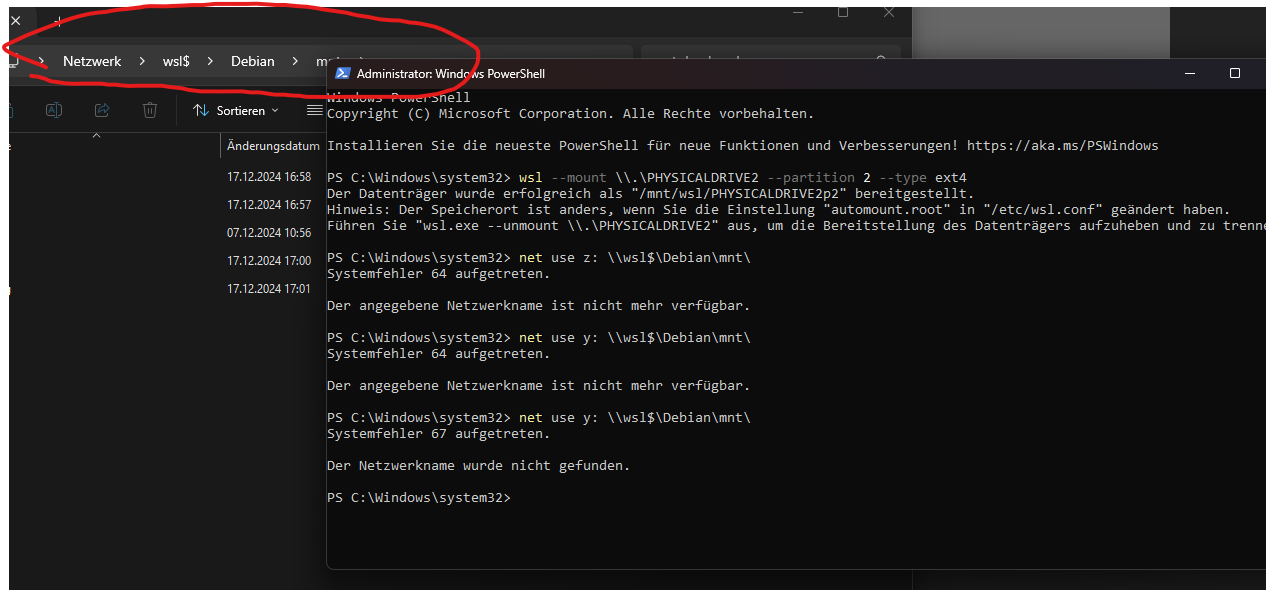Add a new File Explorer tab

(x=58, y=20)
